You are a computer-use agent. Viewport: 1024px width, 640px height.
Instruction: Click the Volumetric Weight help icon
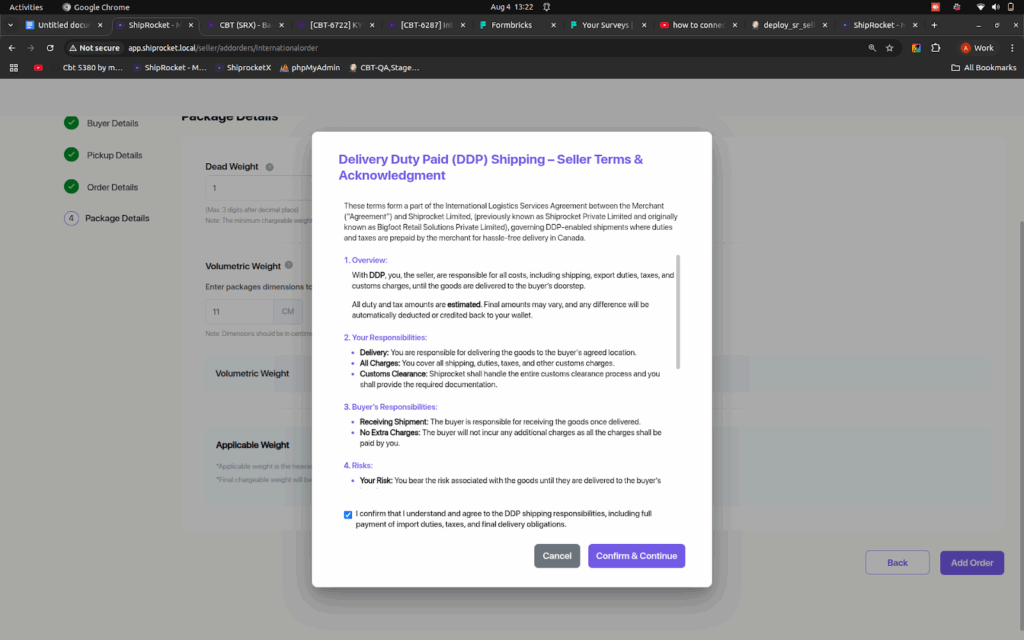coord(289,266)
